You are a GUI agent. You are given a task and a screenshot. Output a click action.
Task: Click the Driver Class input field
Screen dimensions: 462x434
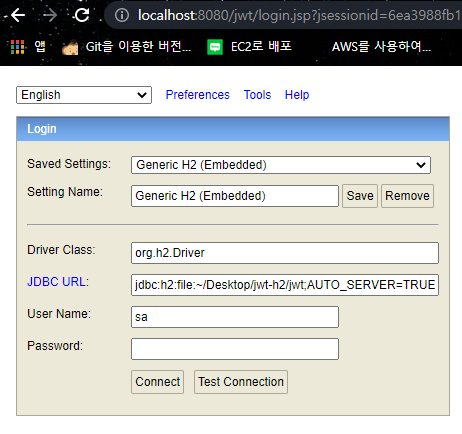point(285,253)
